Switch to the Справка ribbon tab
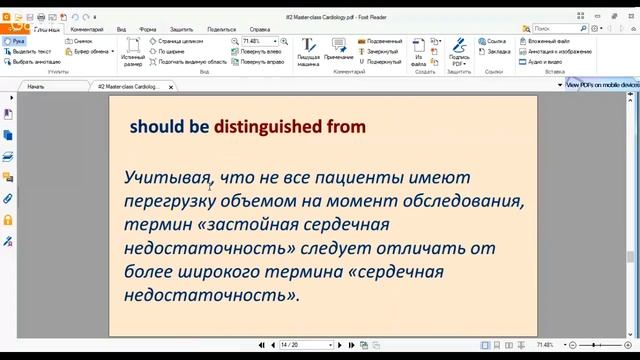 [x=260, y=29]
